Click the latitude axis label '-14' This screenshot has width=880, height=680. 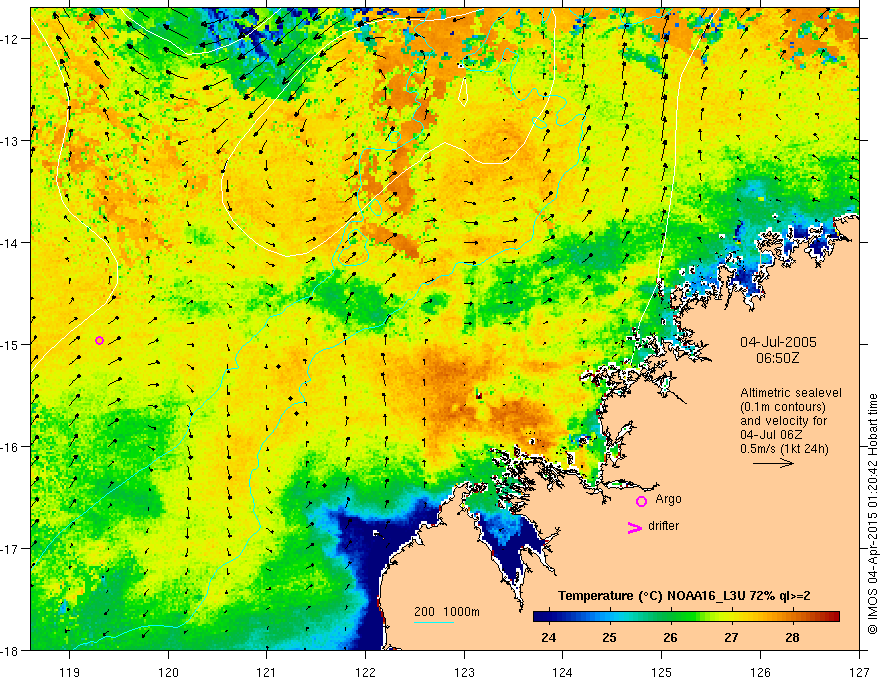pyautogui.click(x=9, y=243)
